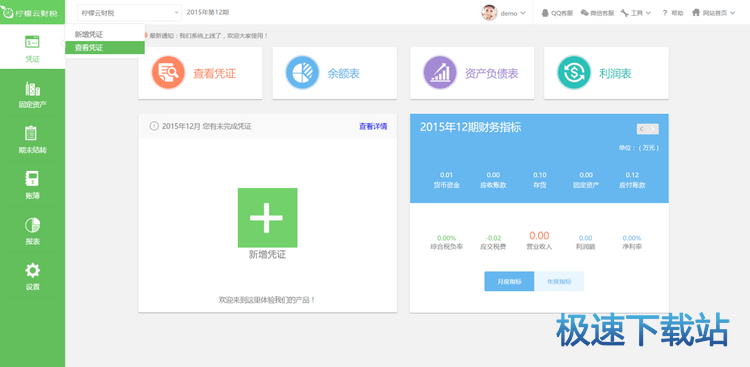The width and height of the screenshot is (750, 367).
Task: Expand the 工具 dropdown arrow
Action: click(648, 13)
